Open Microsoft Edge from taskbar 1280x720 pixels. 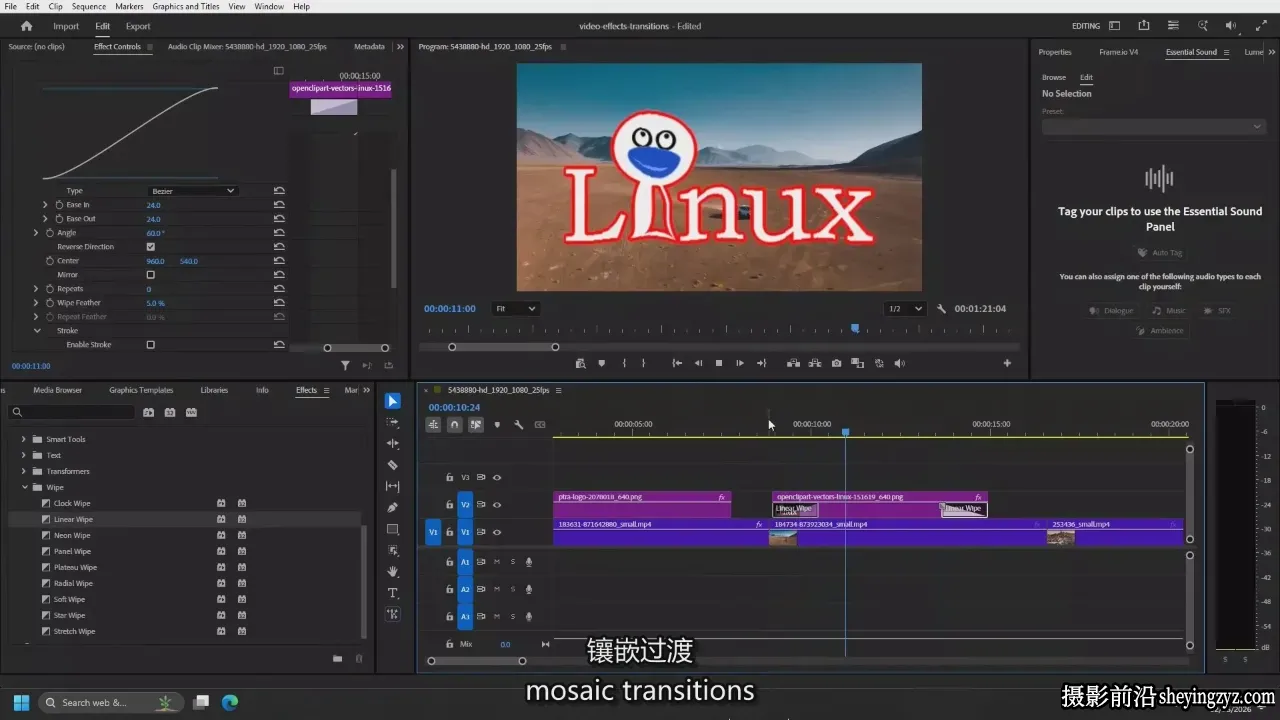pyautogui.click(x=230, y=702)
